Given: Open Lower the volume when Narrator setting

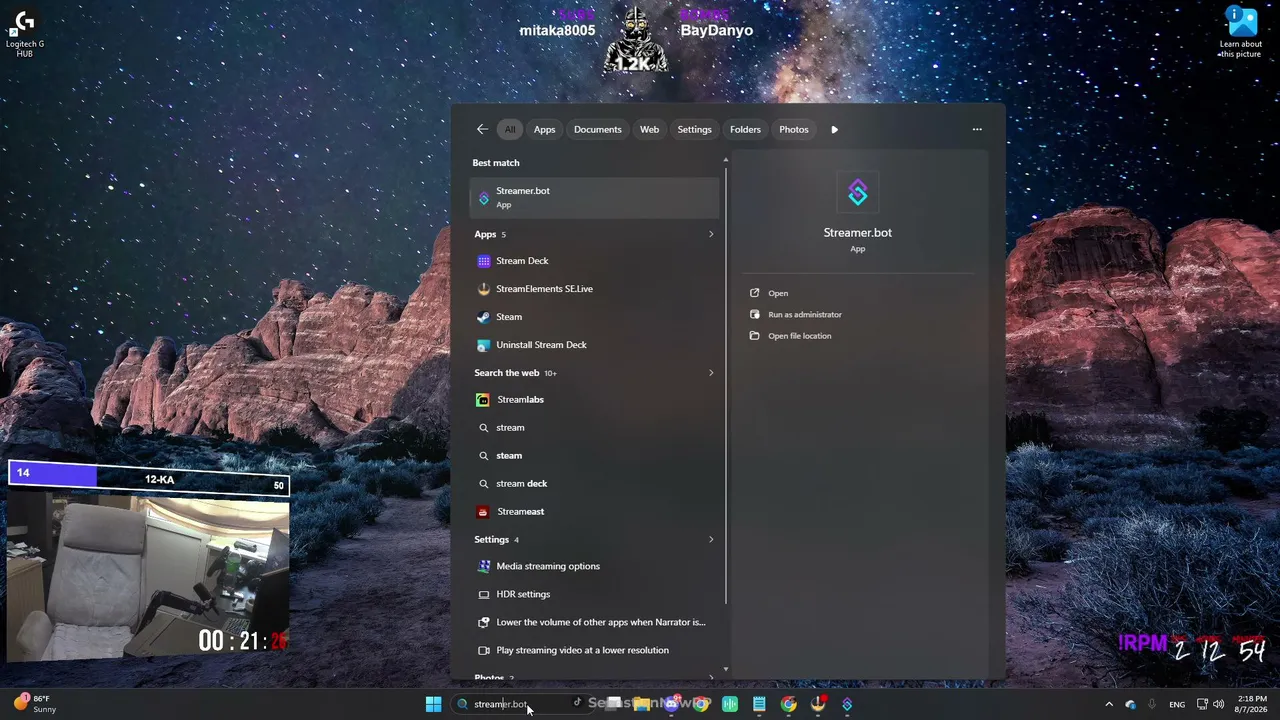Looking at the screenshot, I should tap(594, 622).
